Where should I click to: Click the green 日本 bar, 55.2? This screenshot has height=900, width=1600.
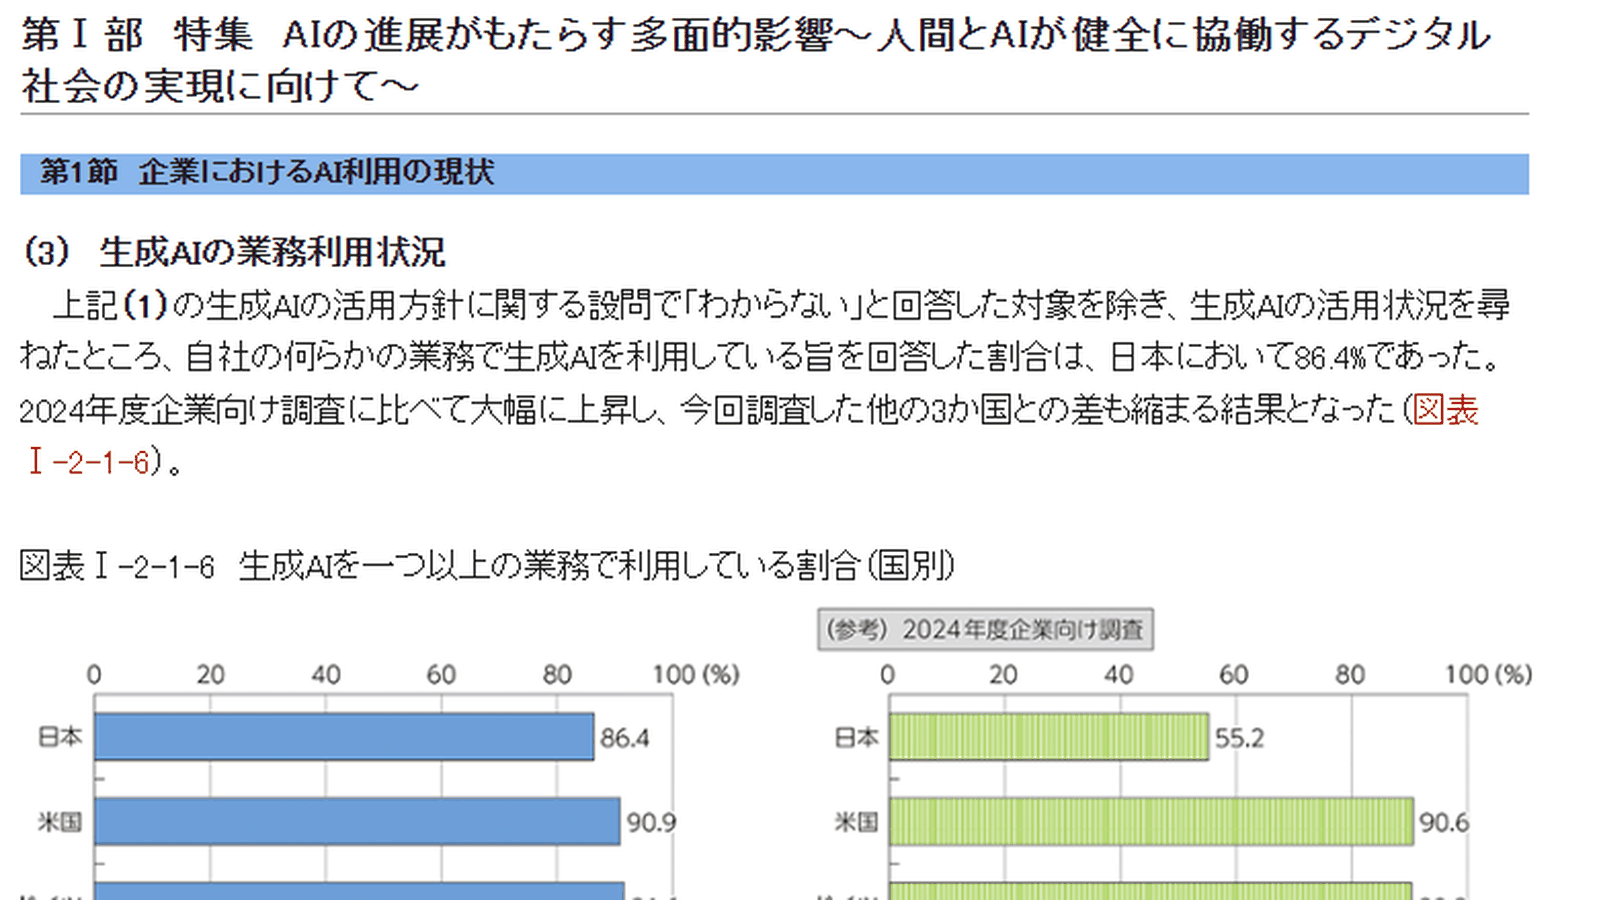(x=1049, y=737)
